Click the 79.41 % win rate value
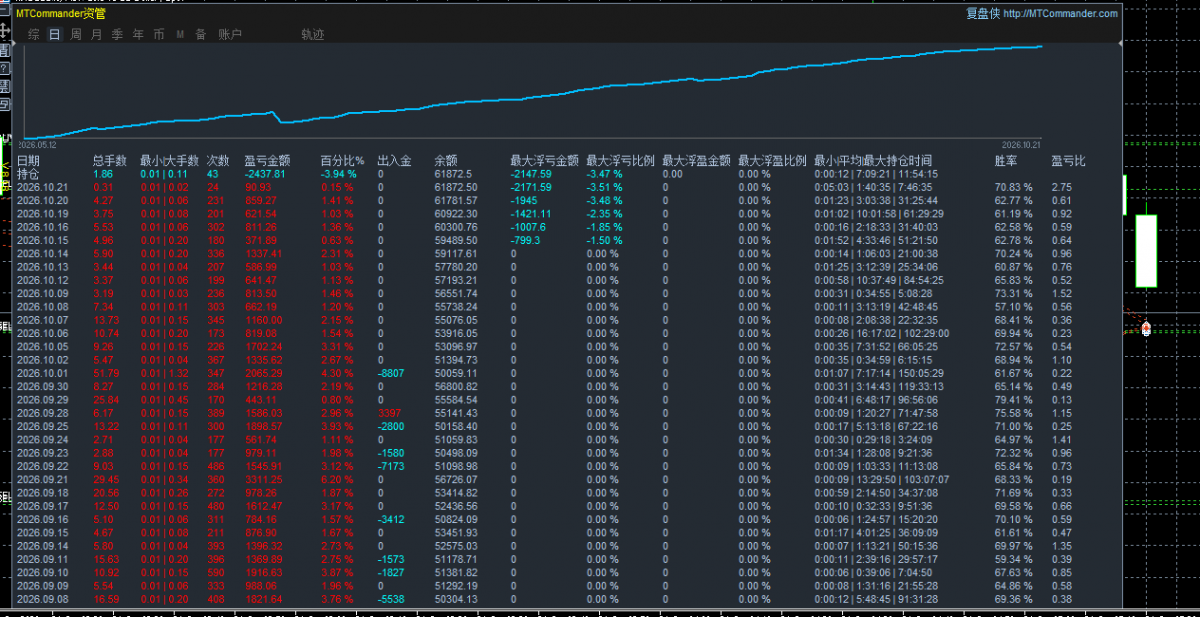 pyautogui.click(x=1014, y=398)
